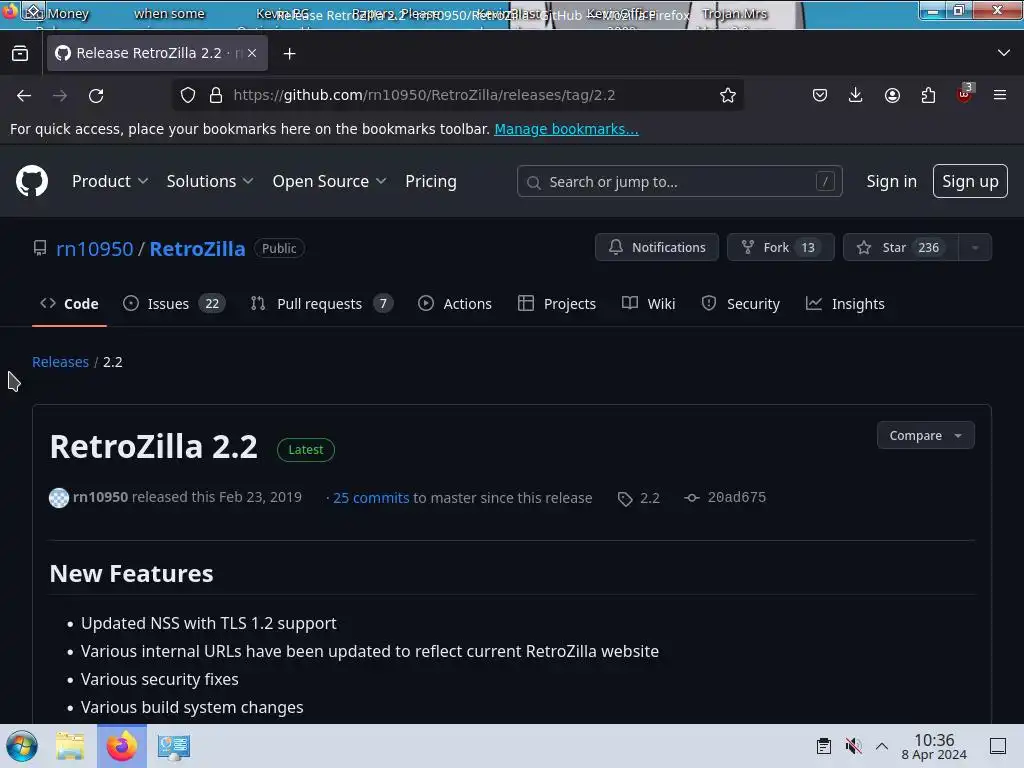The height and width of the screenshot is (768, 1024).
Task: Open the 25 commits link
Action: pos(371,498)
